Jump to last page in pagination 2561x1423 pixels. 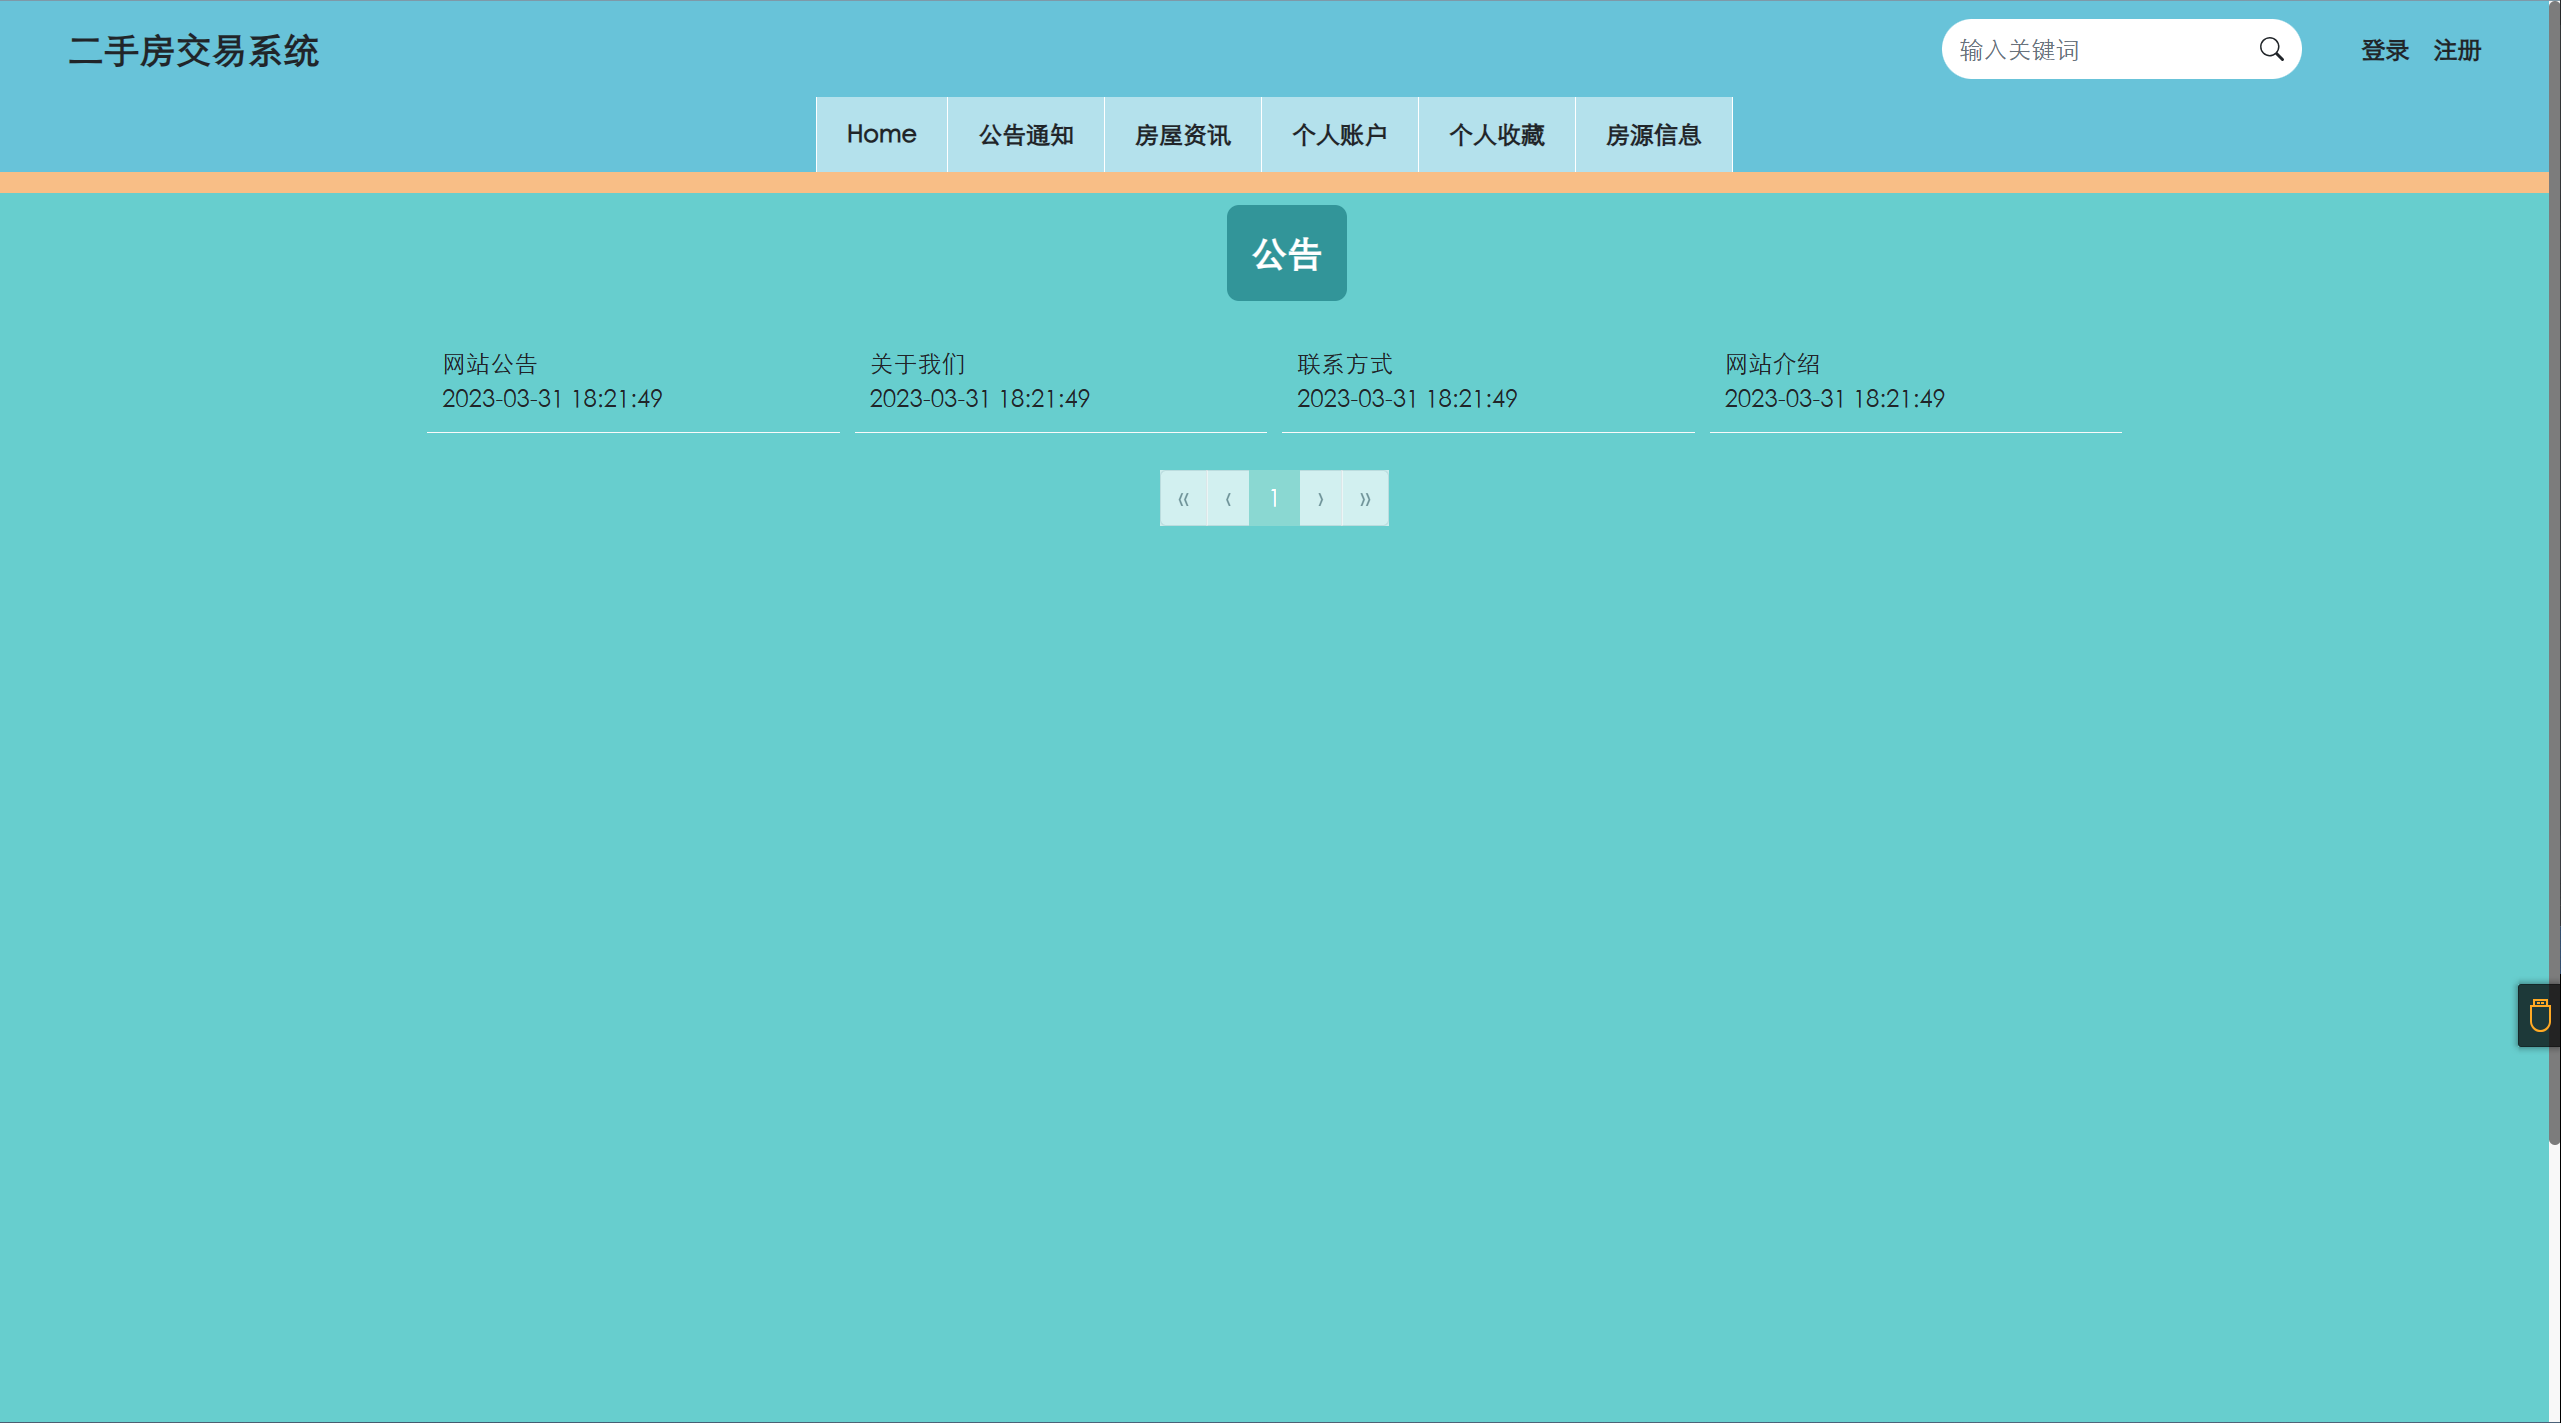coord(1365,498)
